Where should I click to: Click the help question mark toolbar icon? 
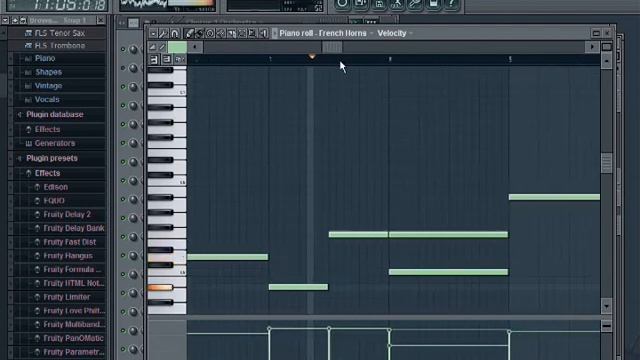click(x=451, y=4)
